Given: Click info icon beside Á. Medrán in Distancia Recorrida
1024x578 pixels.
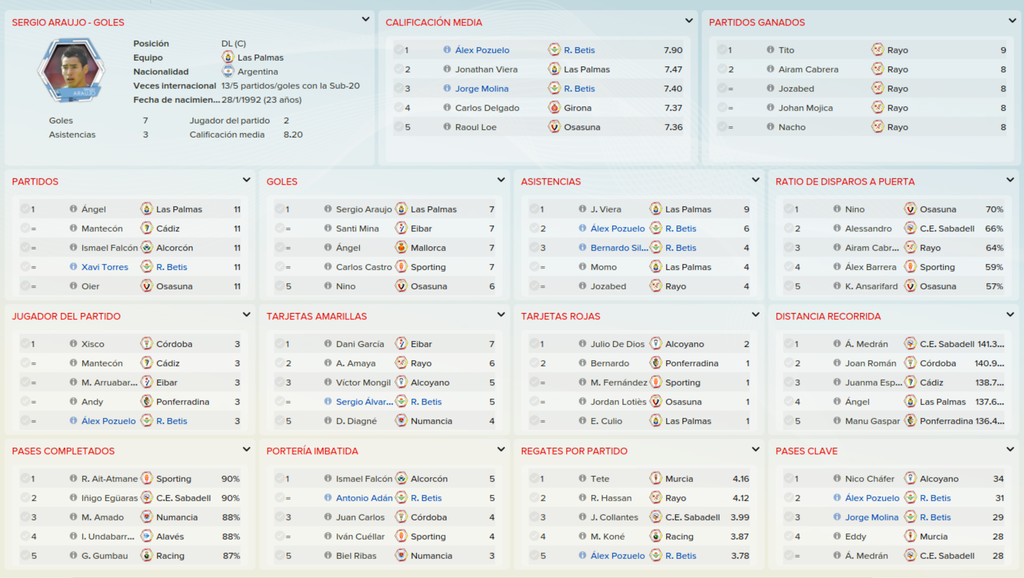Looking at the screenshot, I should [837, 344].
